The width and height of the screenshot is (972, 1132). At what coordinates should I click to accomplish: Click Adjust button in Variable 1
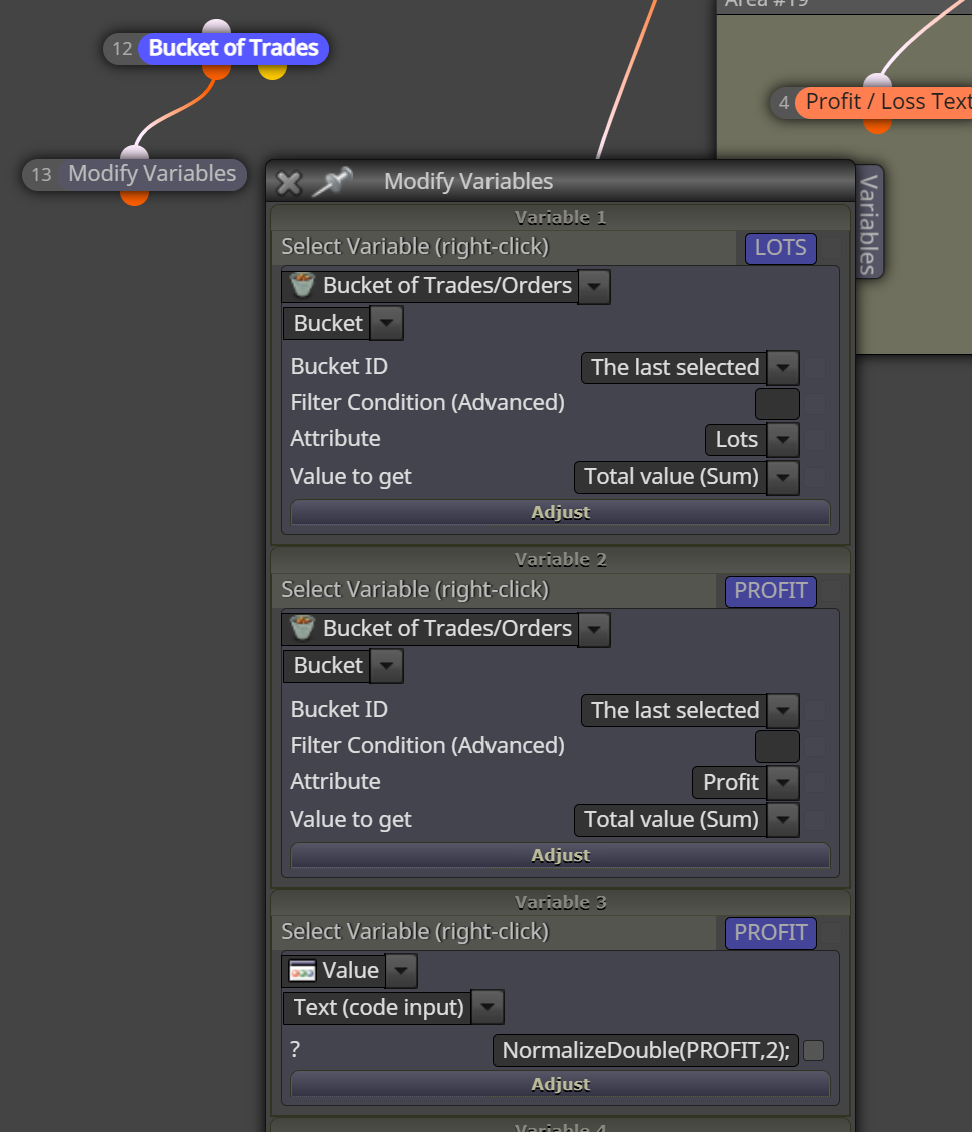tap(560, 513)
